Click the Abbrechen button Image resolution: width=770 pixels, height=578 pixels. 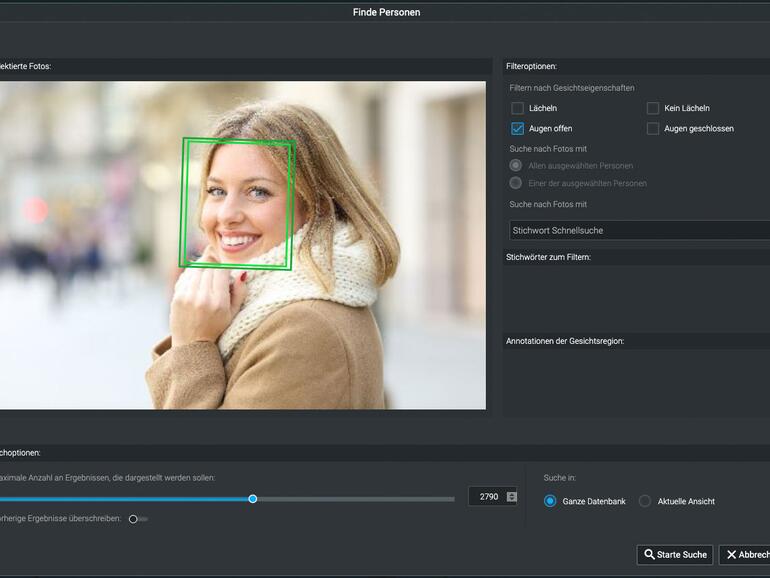pos(746,555)
